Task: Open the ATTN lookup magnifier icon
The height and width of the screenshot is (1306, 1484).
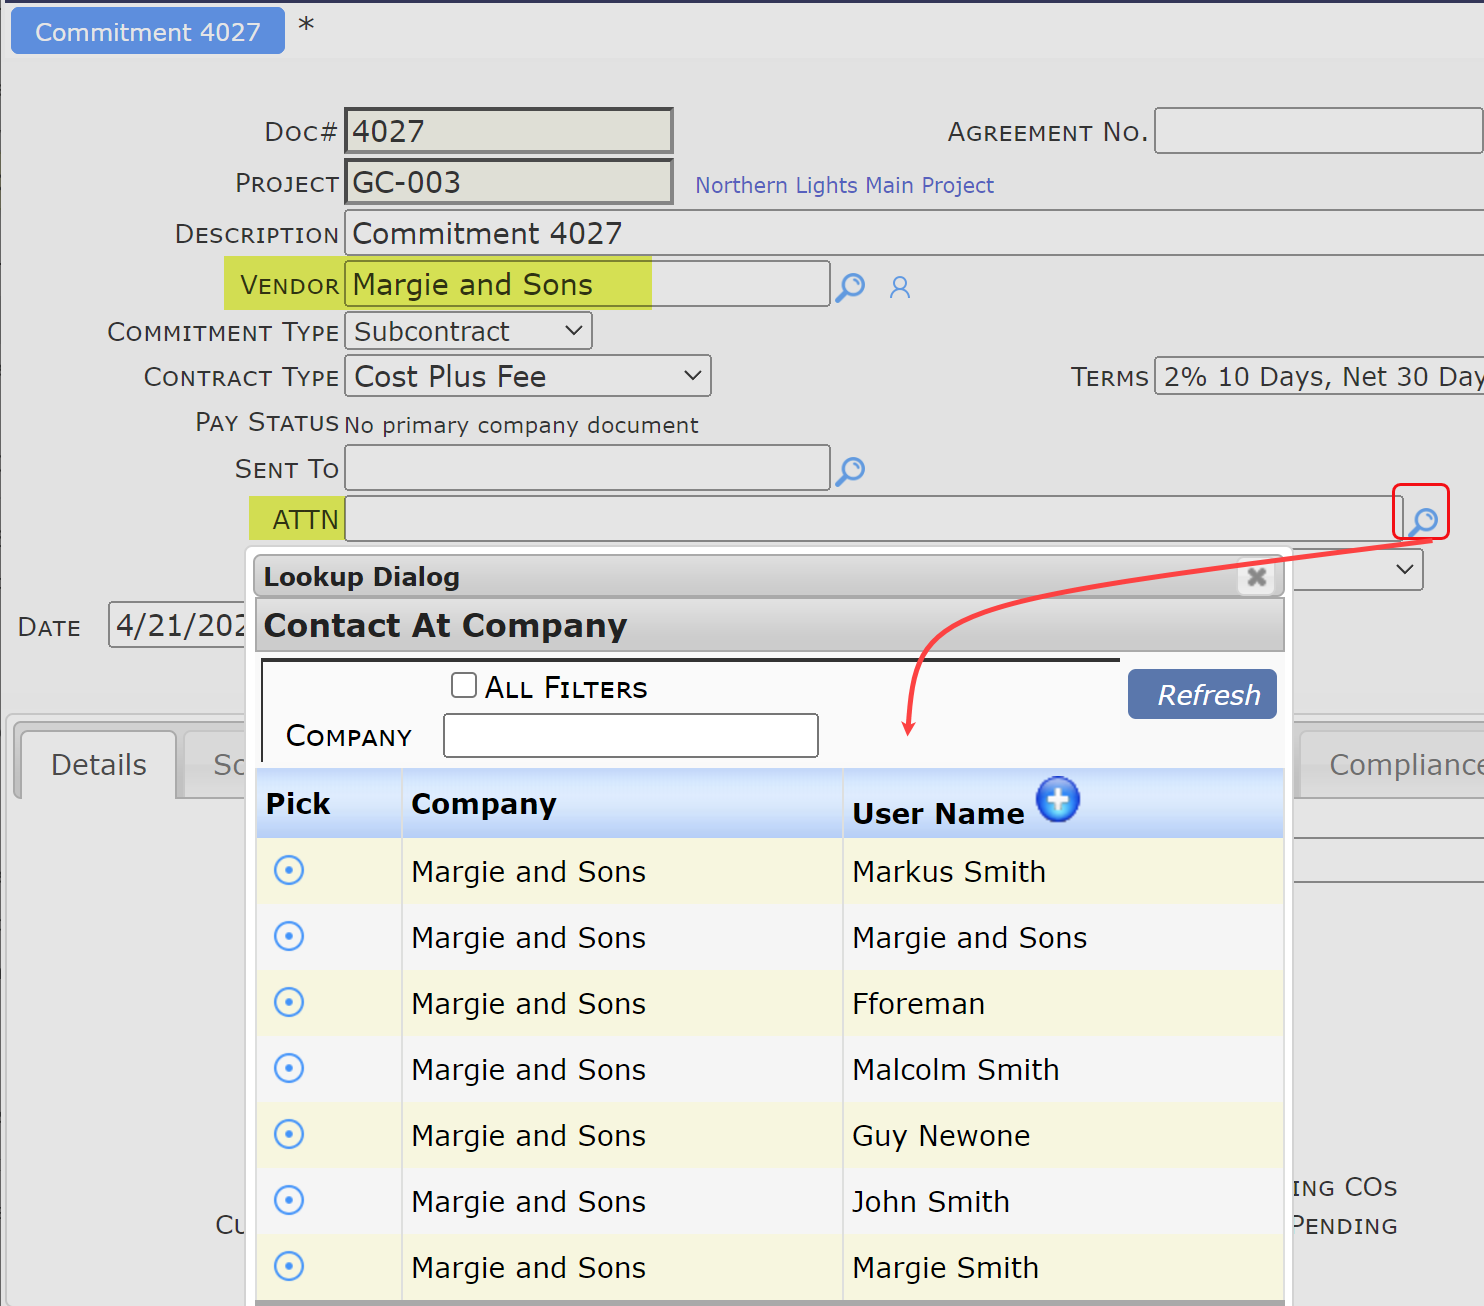Action: pyautogui.click(x=1422, y=520)
